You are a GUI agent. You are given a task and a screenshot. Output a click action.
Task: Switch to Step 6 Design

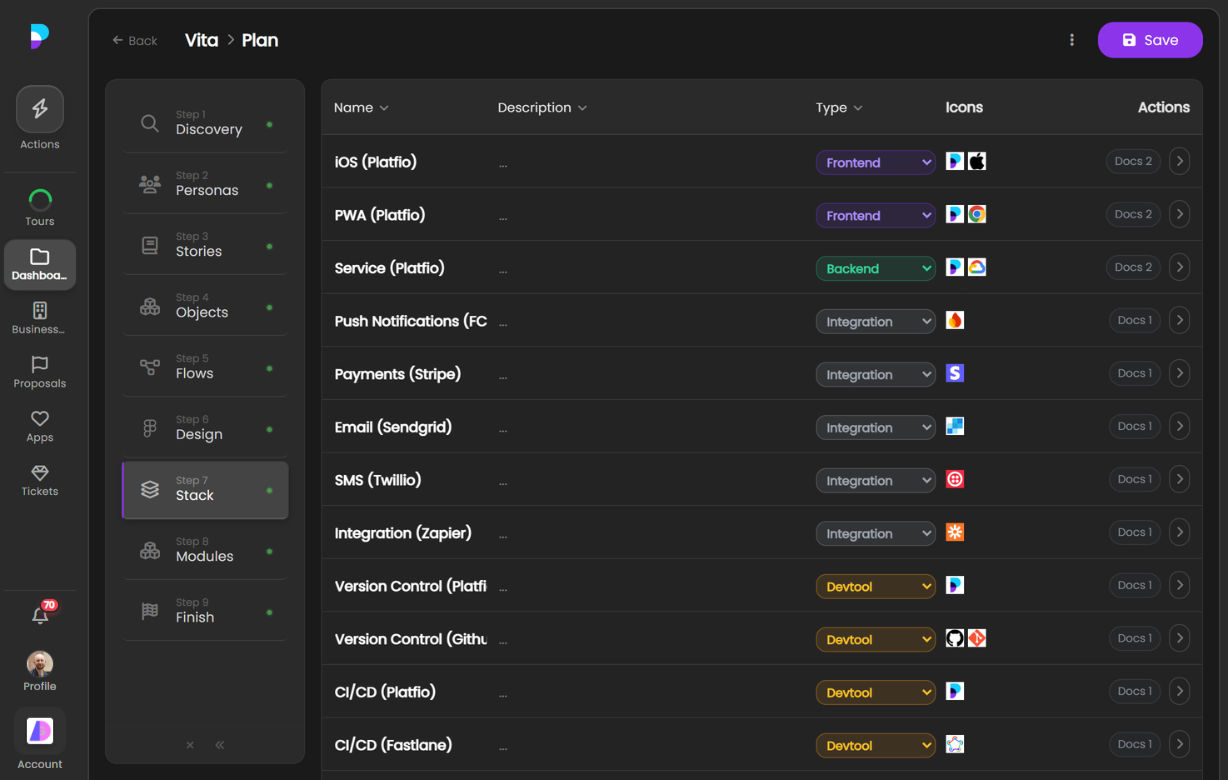coord(204,428)
